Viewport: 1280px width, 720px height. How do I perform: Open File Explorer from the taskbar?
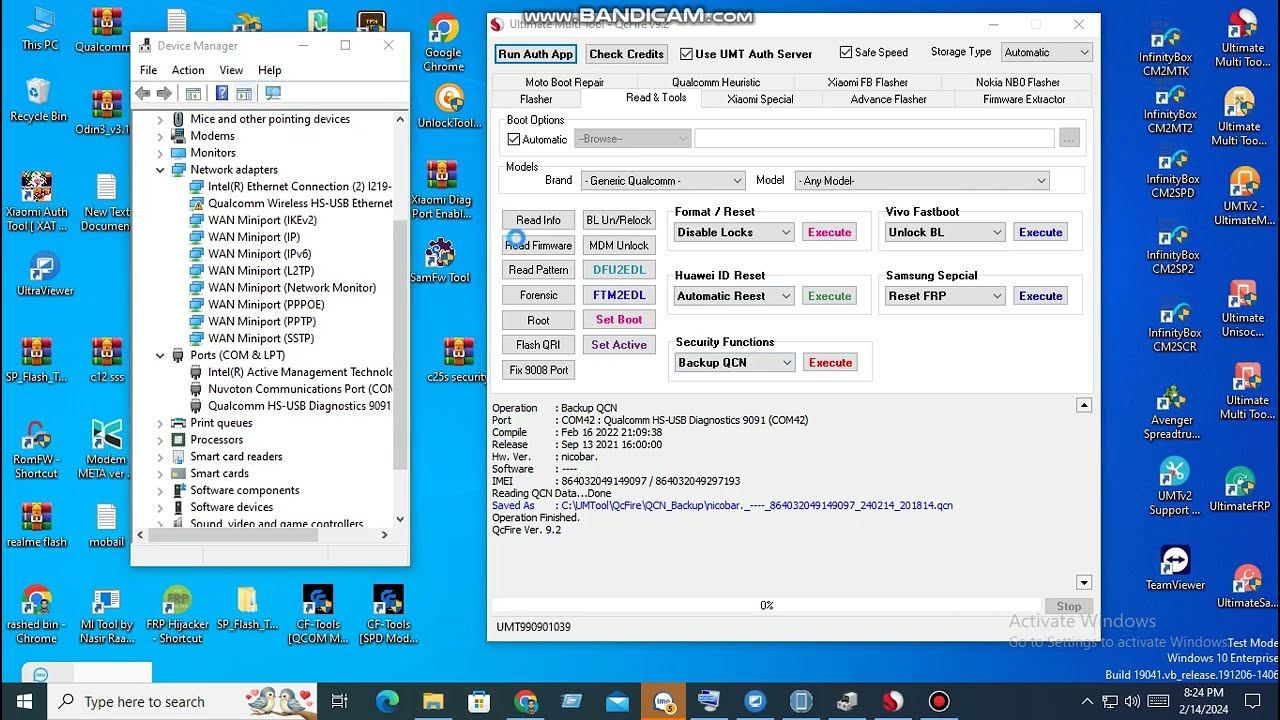433,701
